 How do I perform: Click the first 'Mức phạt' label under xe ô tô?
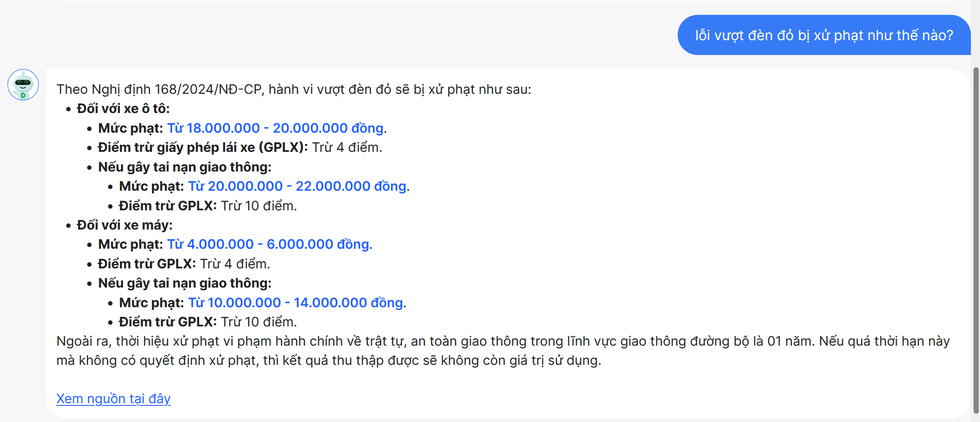[x=130, y=128]
